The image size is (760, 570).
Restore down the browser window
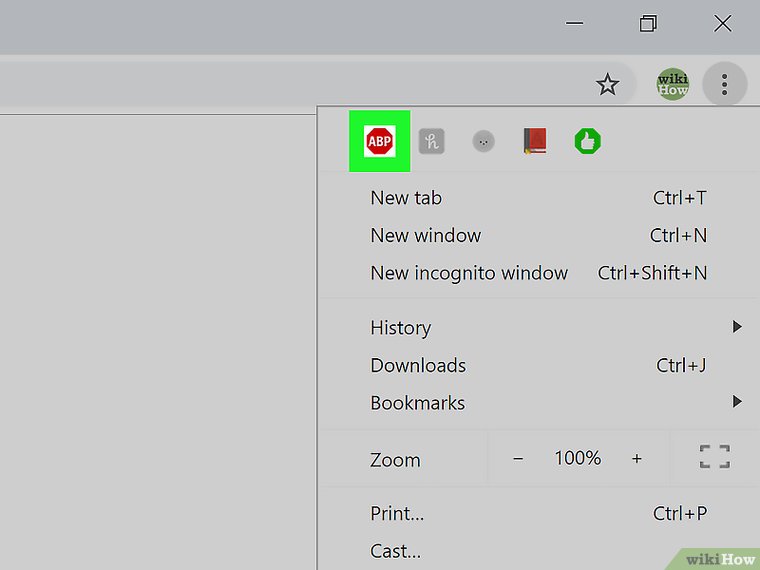(648, 24)
